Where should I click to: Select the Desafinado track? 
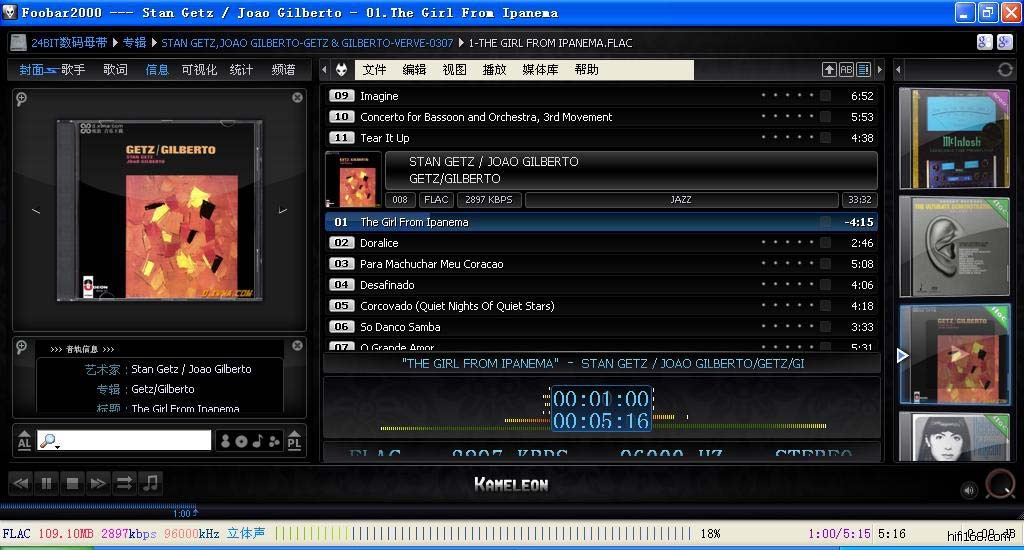pyautogui.click(x=387, y=285)
